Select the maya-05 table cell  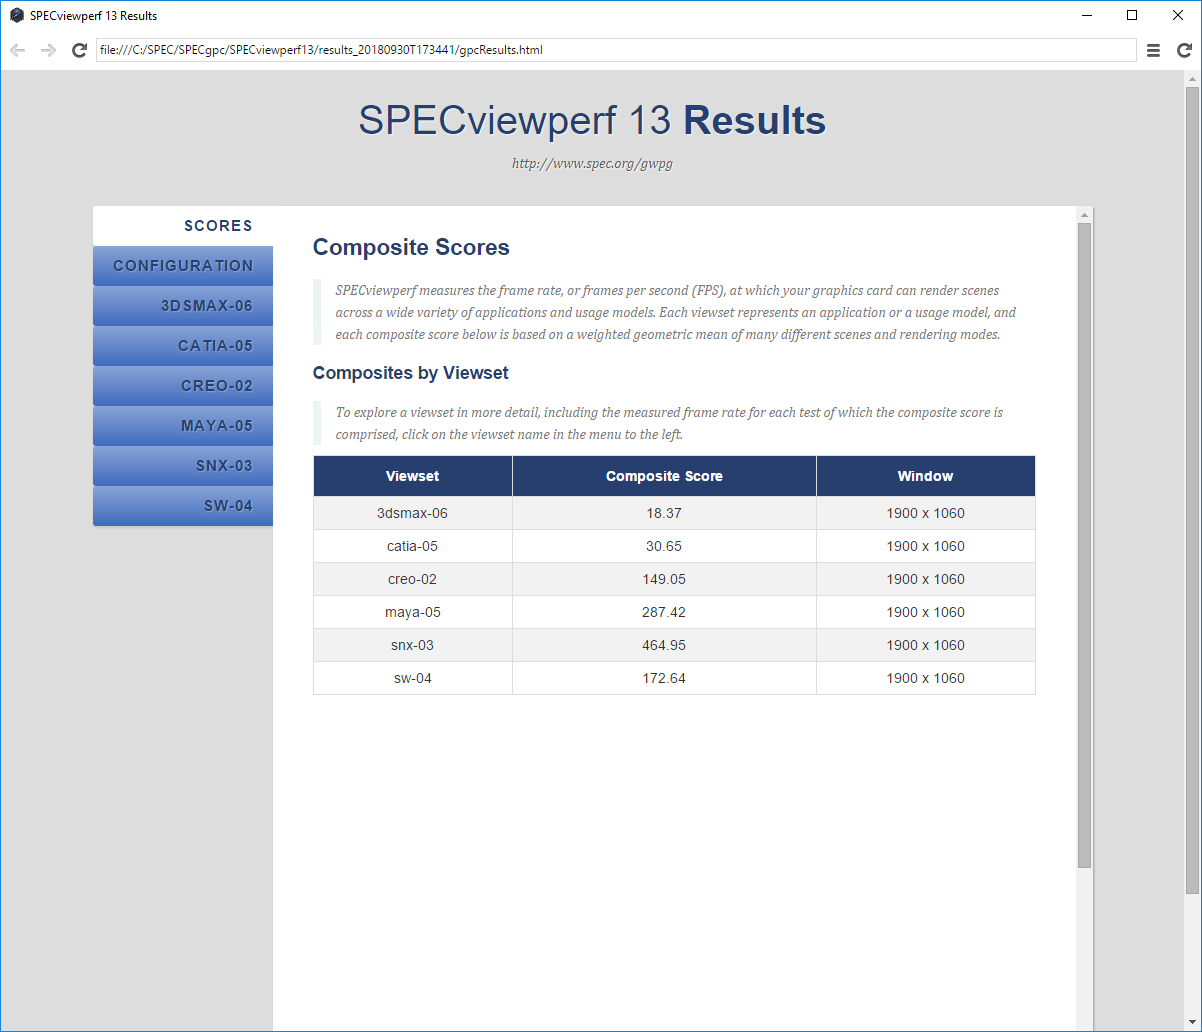(x=413, y=612)
